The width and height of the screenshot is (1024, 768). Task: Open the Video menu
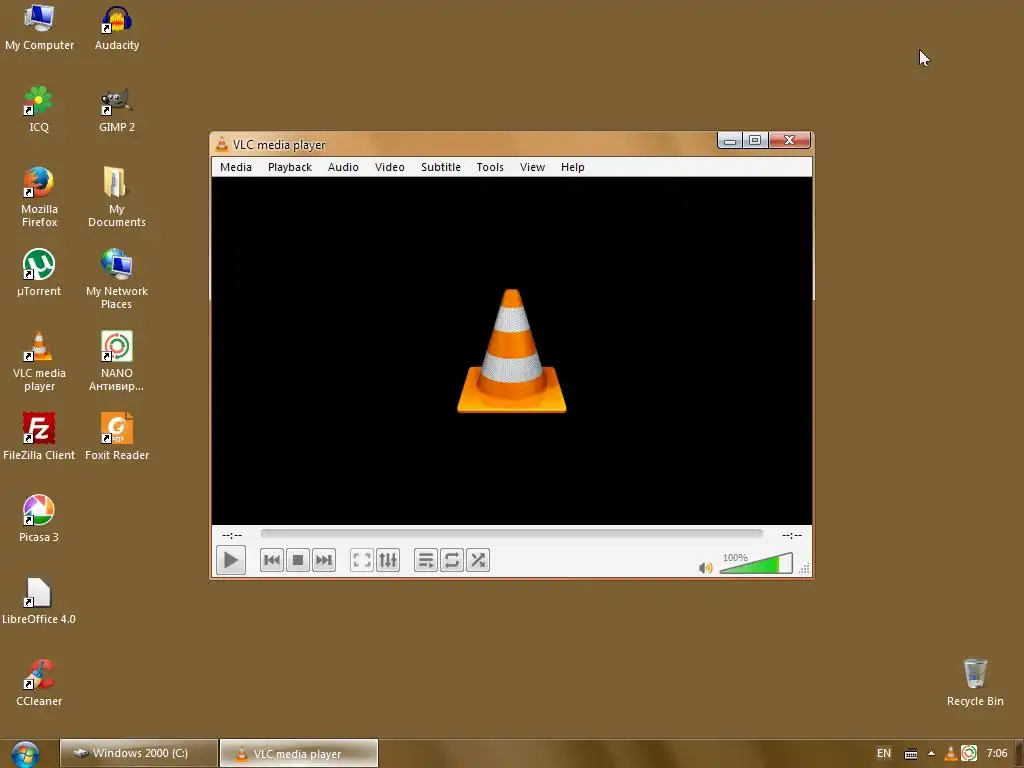(390, 167)
